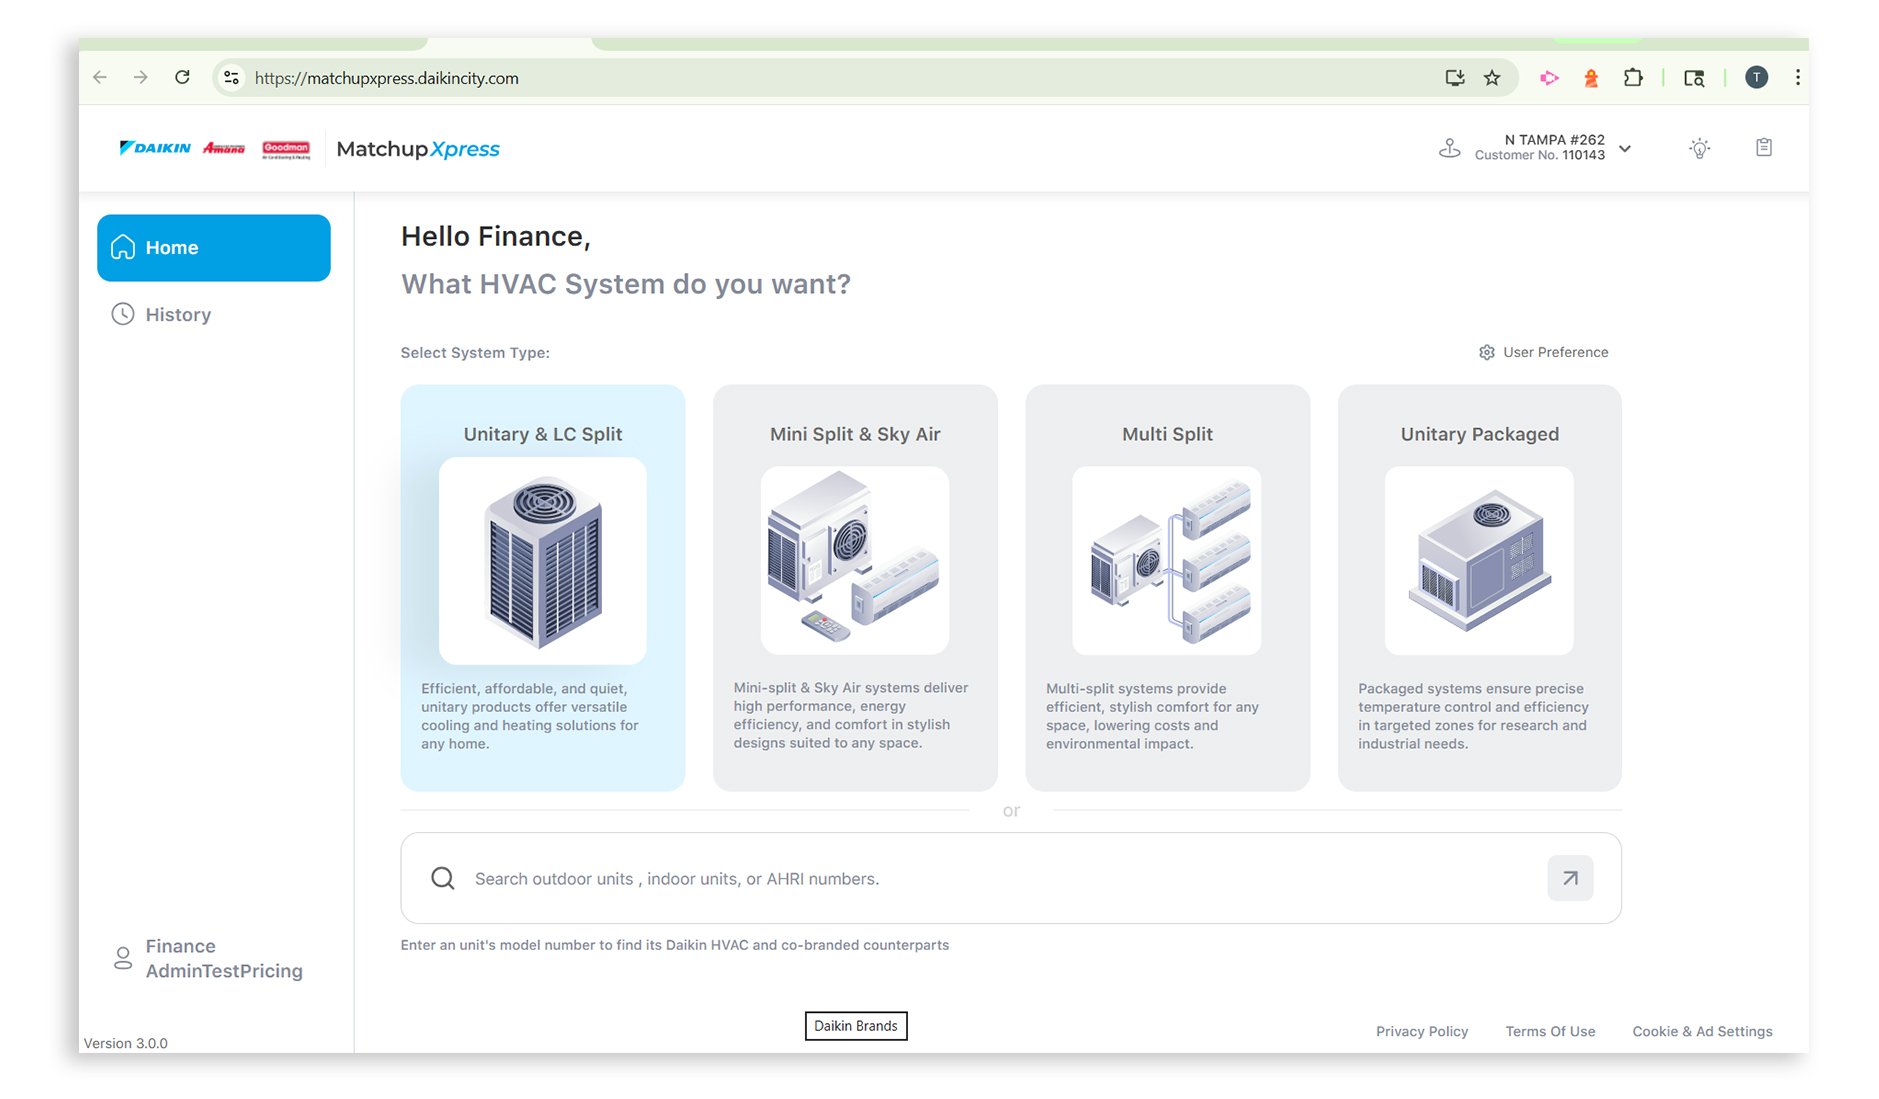Select Home in the sidebar

tap(214, 248)
